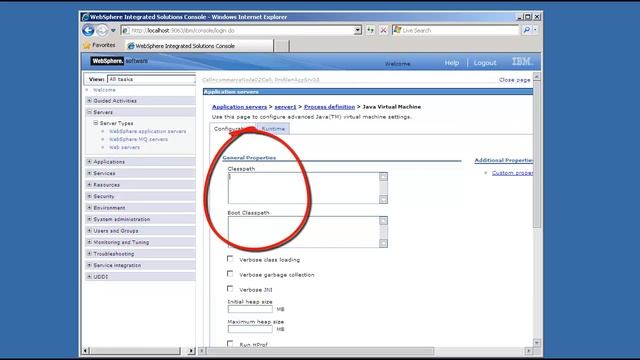640x360 pixels.
Task: Open WebSphere MQ servers link
Action: pos(138,139)
